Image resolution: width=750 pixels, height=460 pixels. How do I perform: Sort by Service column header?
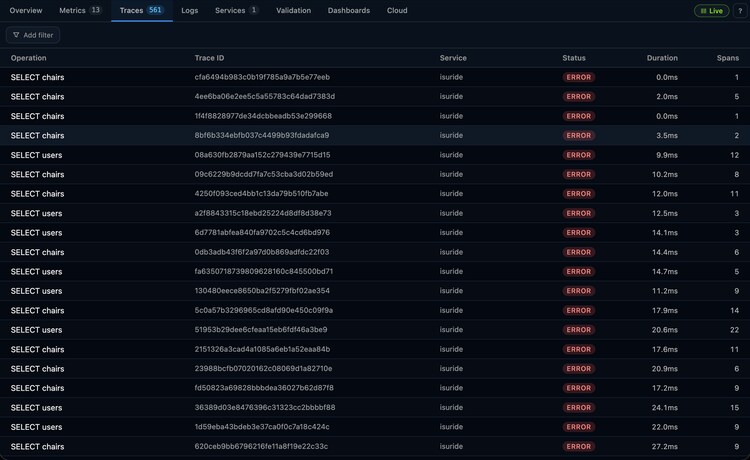[x=453, y=58]
